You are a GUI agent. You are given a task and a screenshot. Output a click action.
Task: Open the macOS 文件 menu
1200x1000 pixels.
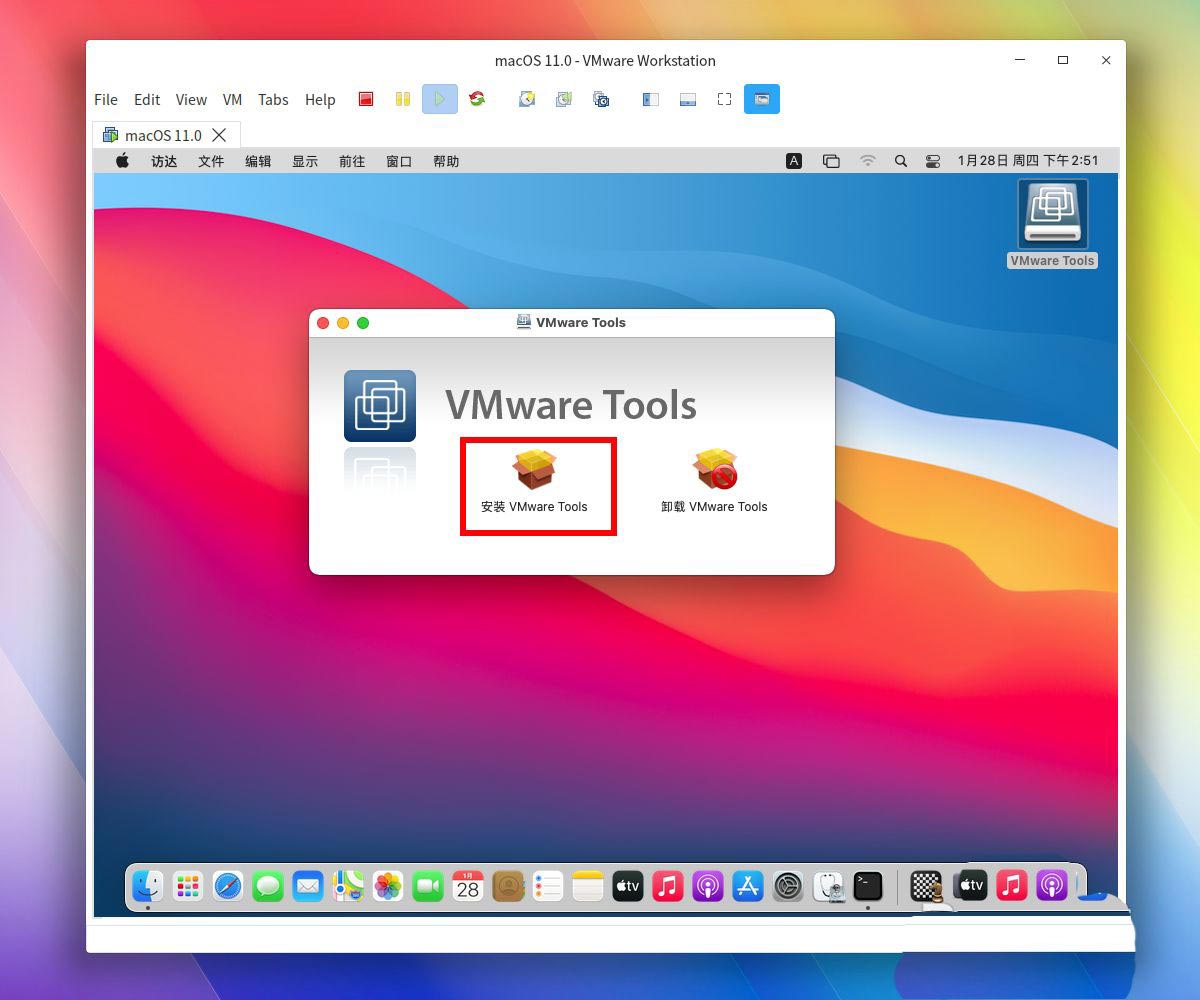211,161
